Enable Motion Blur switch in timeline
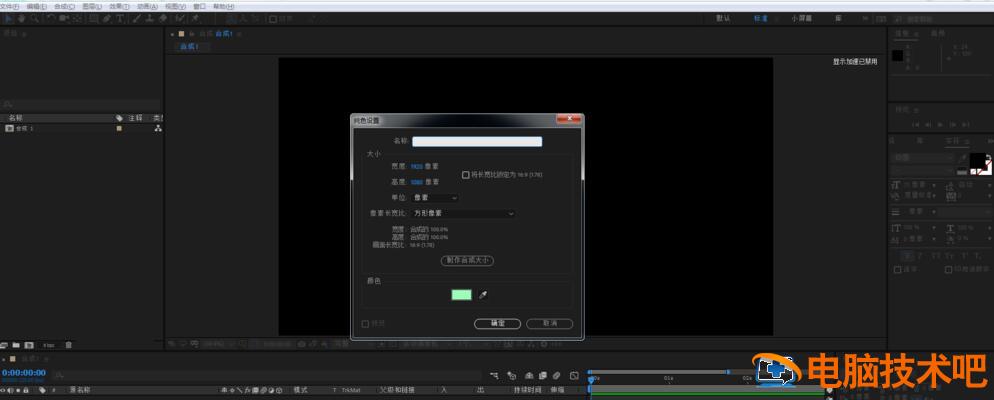Screen dimensions: 994x400 pyautogui.click(x=556, y=375)
